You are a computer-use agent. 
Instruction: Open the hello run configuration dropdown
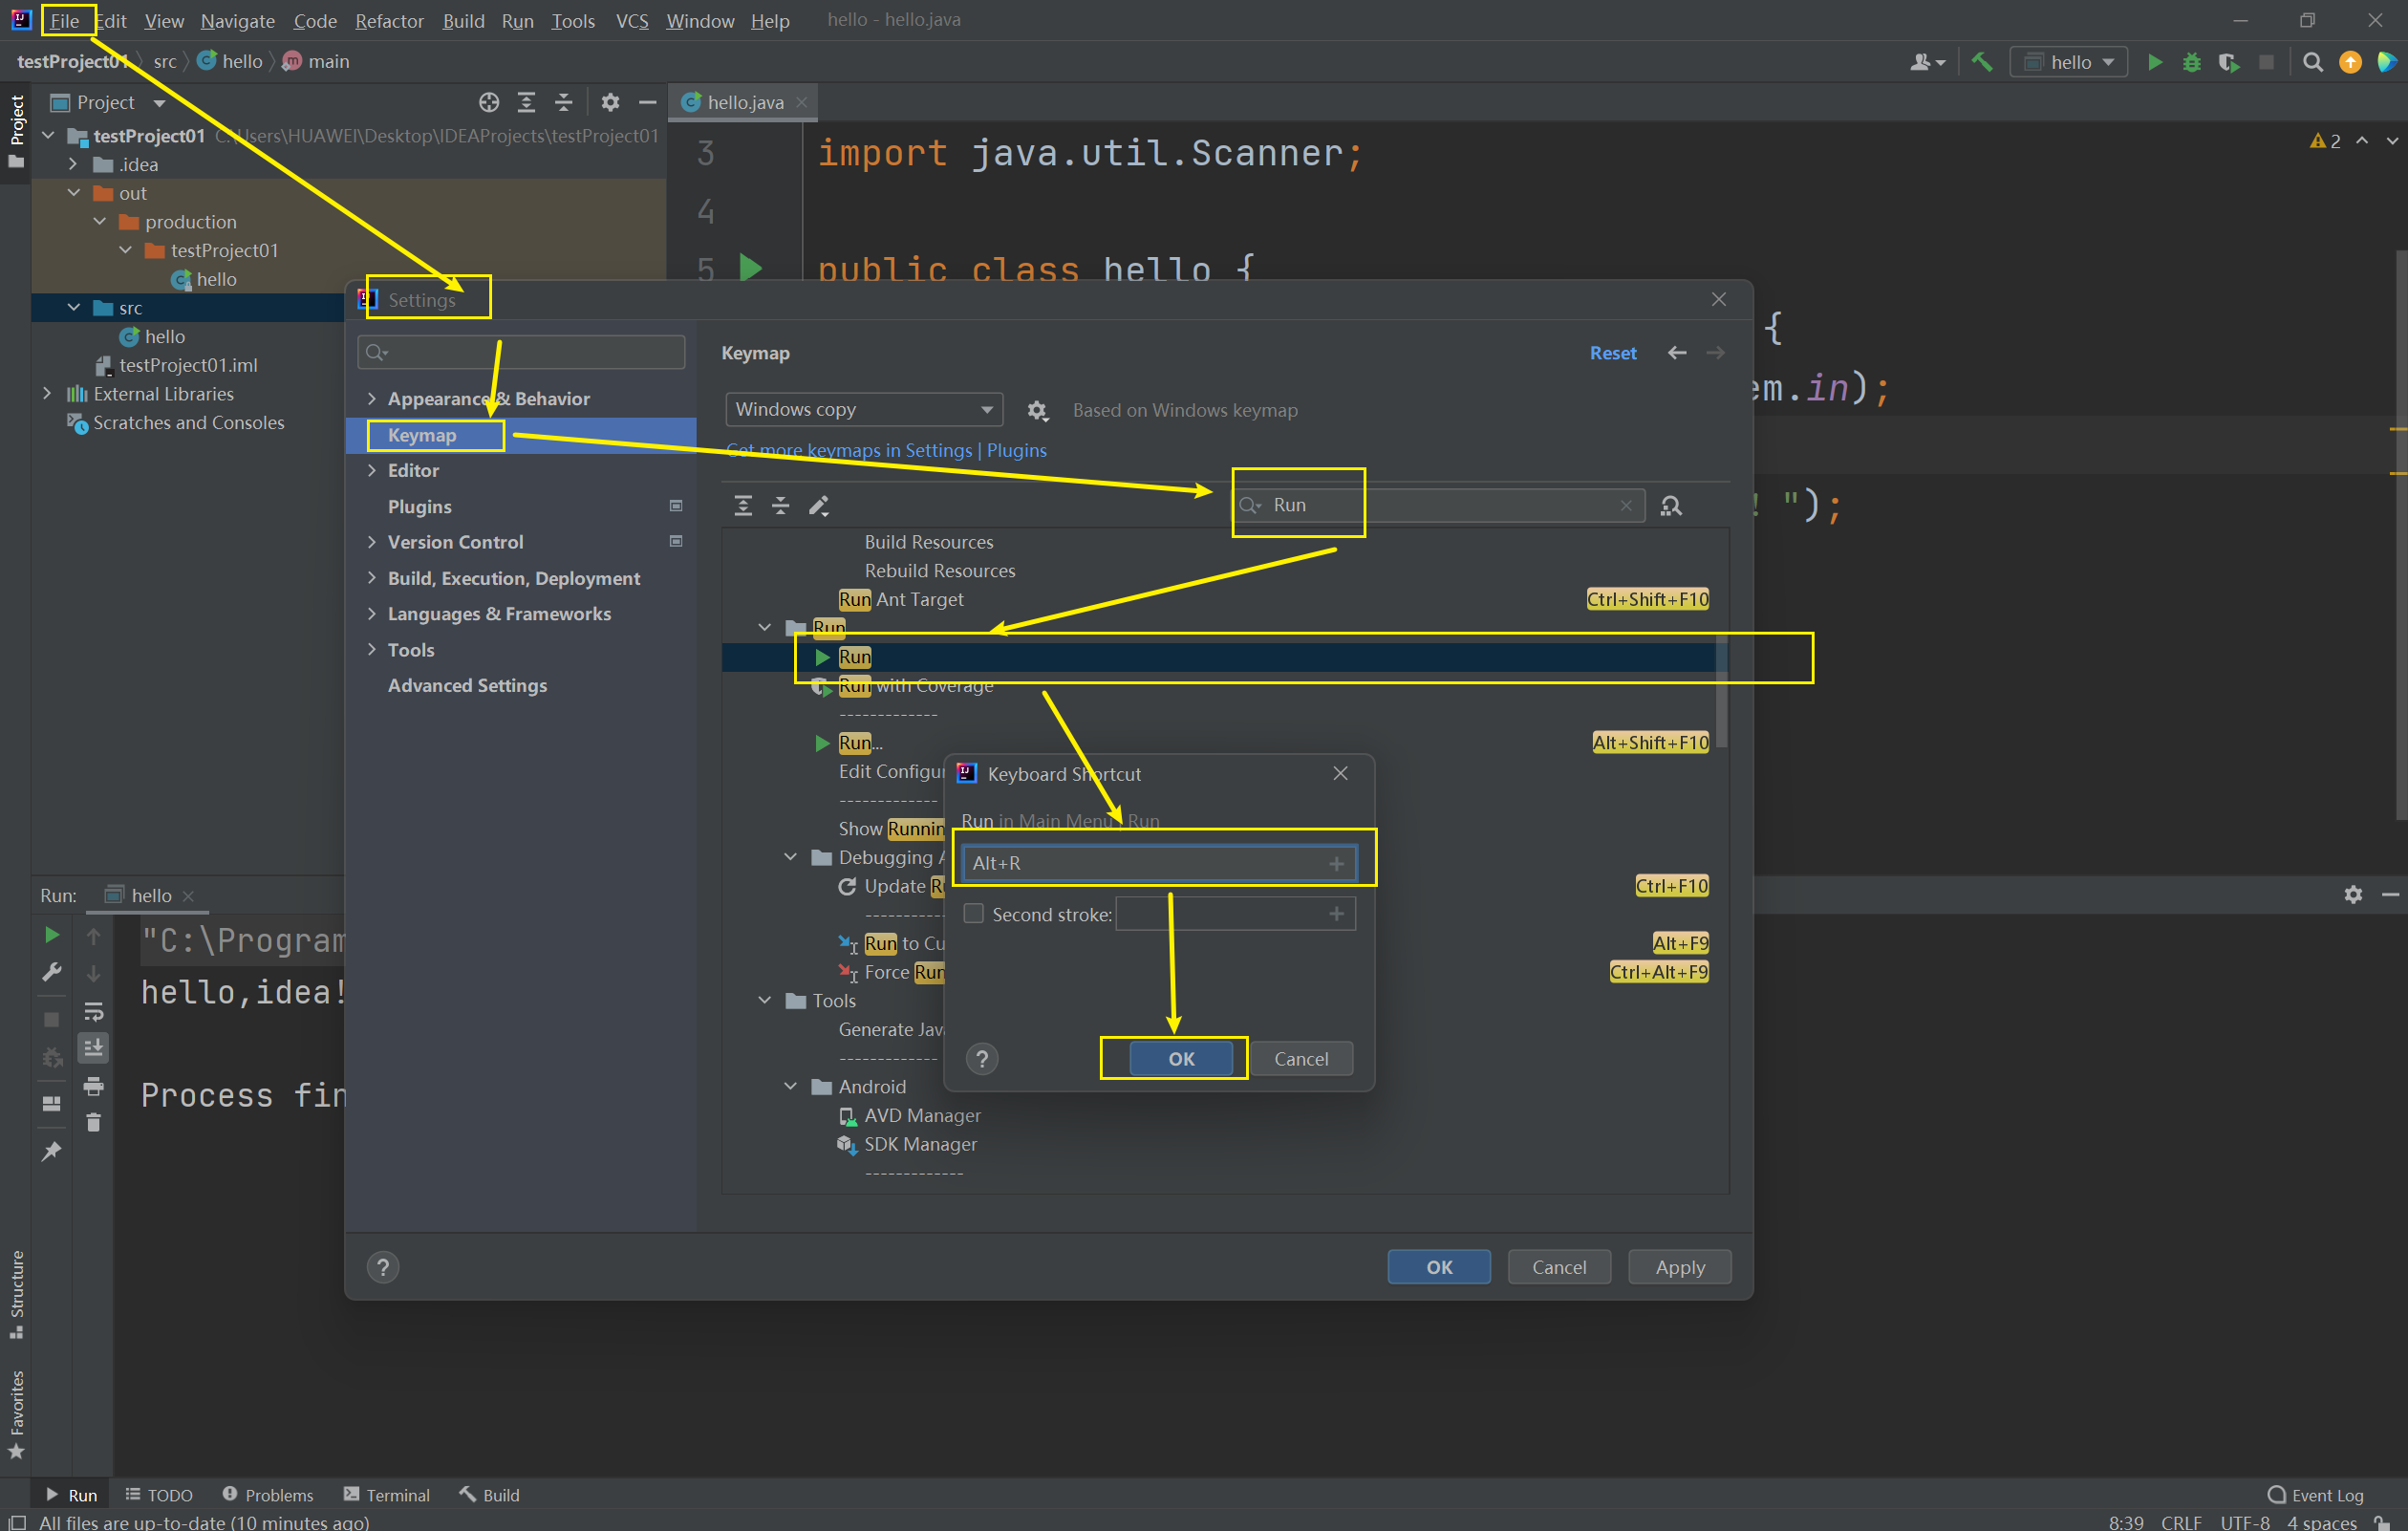click(2068, 62)
